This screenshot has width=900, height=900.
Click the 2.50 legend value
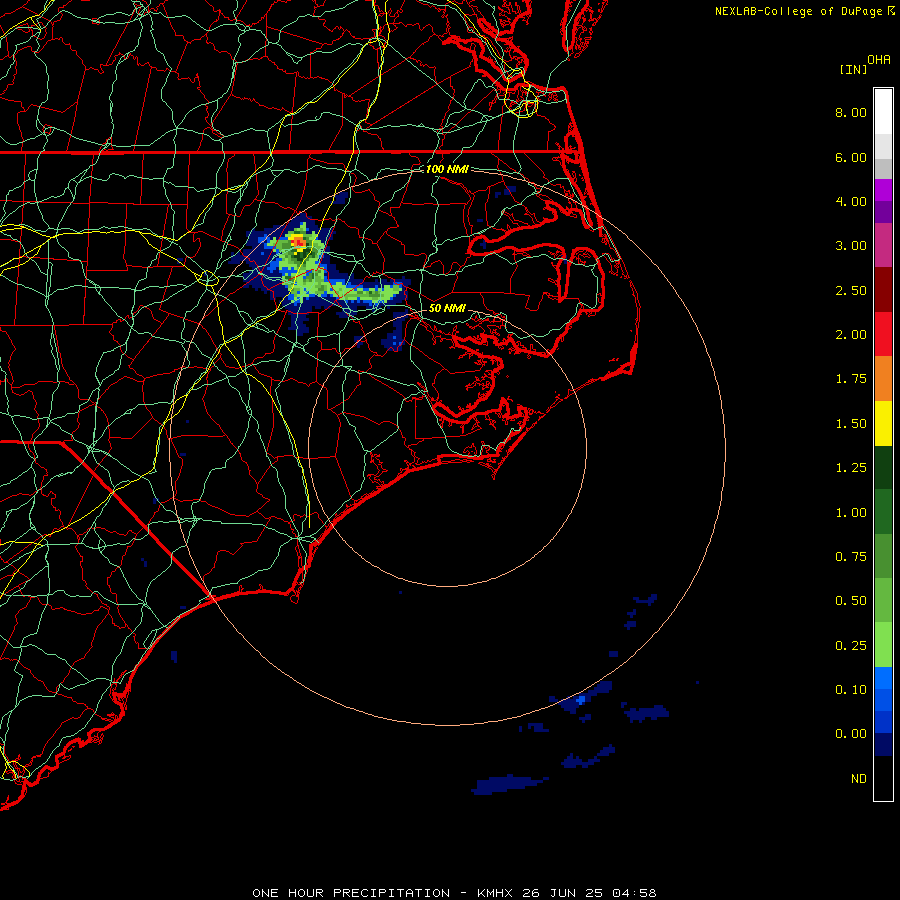851,290
